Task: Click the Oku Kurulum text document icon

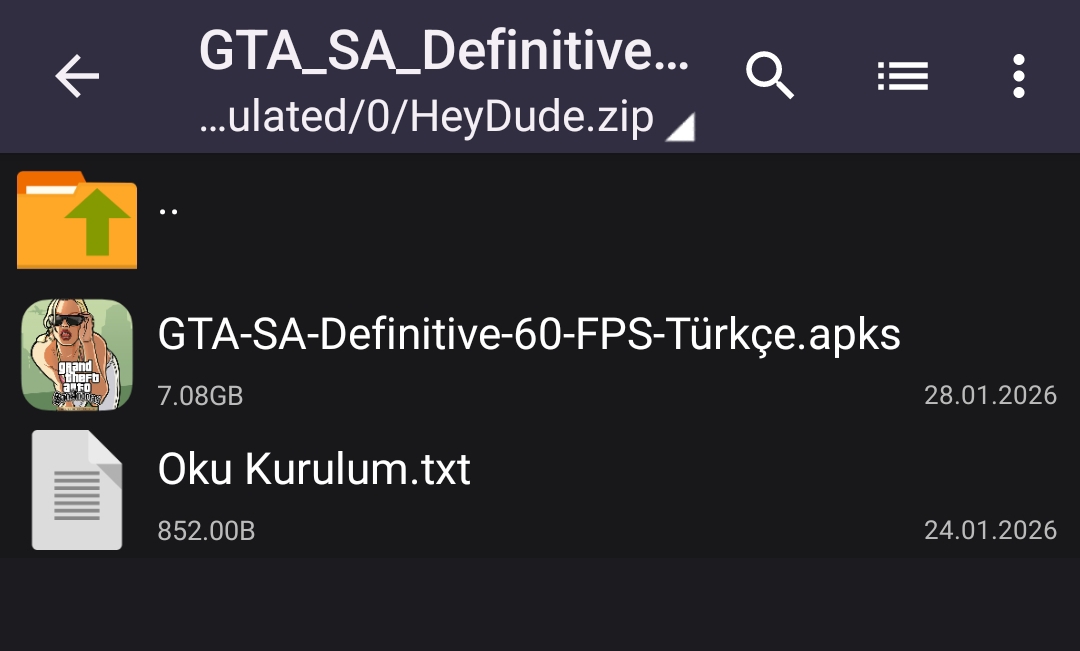Action: pos(77,490)
